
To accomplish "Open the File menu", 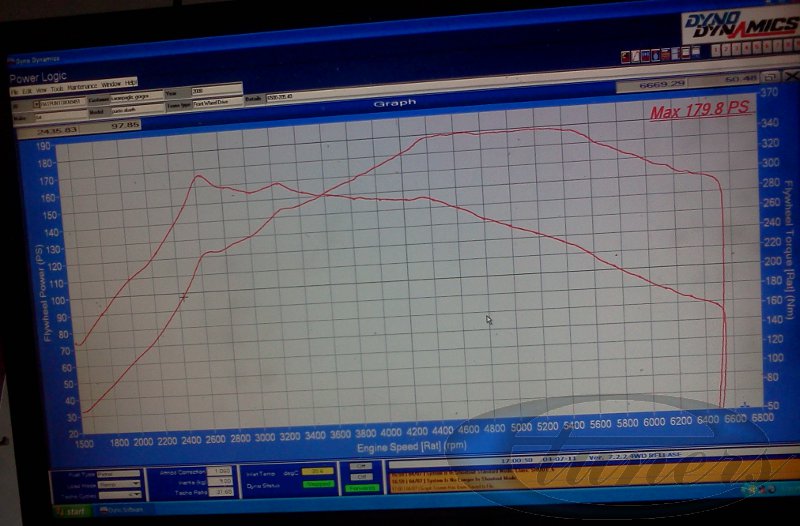I will coord(15,87).
